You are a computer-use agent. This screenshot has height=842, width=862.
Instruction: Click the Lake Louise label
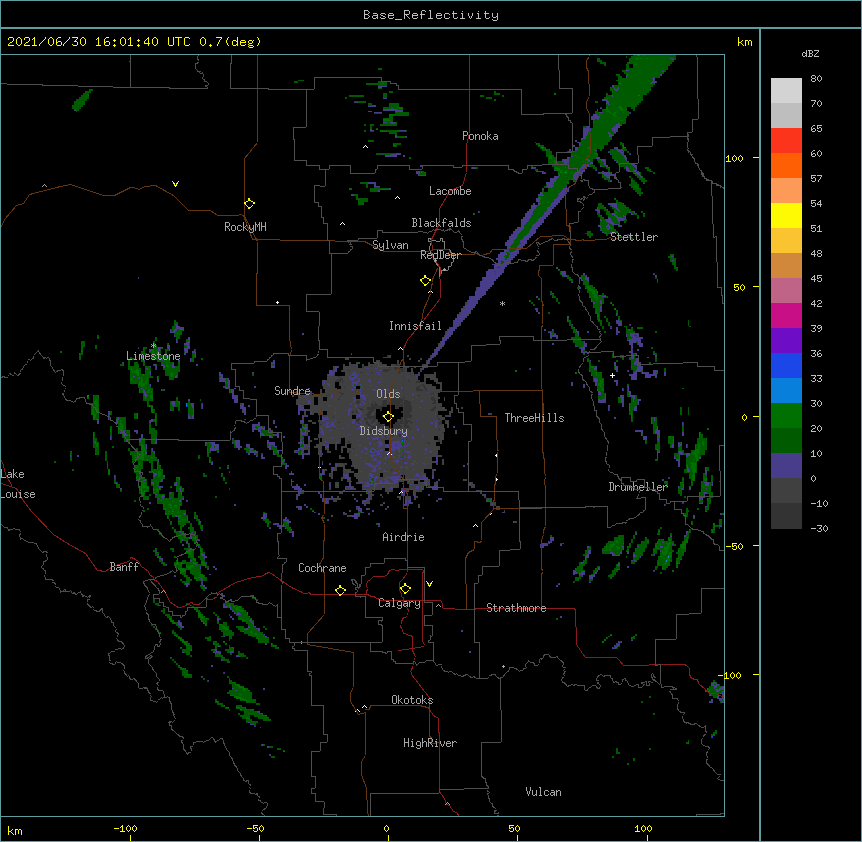tap(18, 484)
